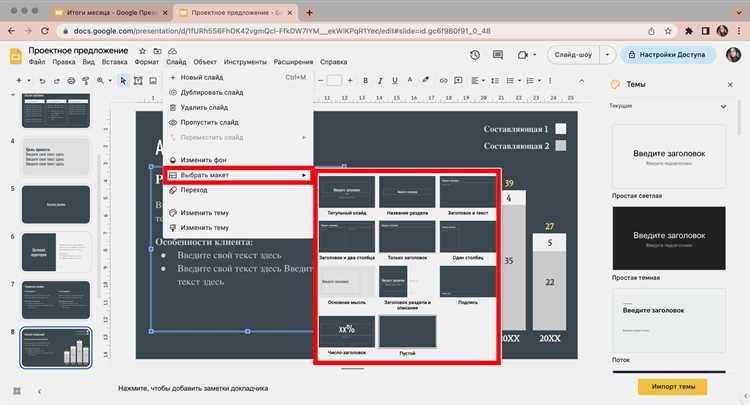Click the undo arrow icon

tap(42, 81)
